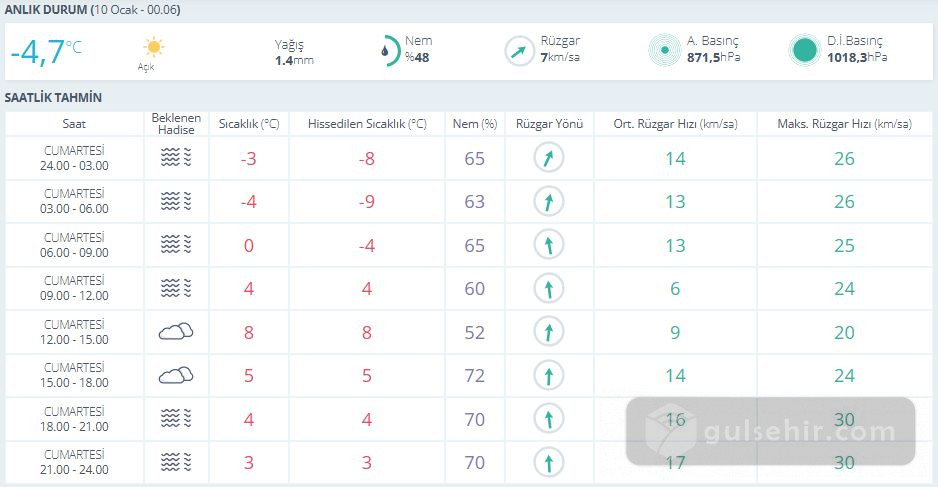Select the Maks. Rüzgar Hızı column header
This screenshot has width=938, height=487.
pos(844,124)
